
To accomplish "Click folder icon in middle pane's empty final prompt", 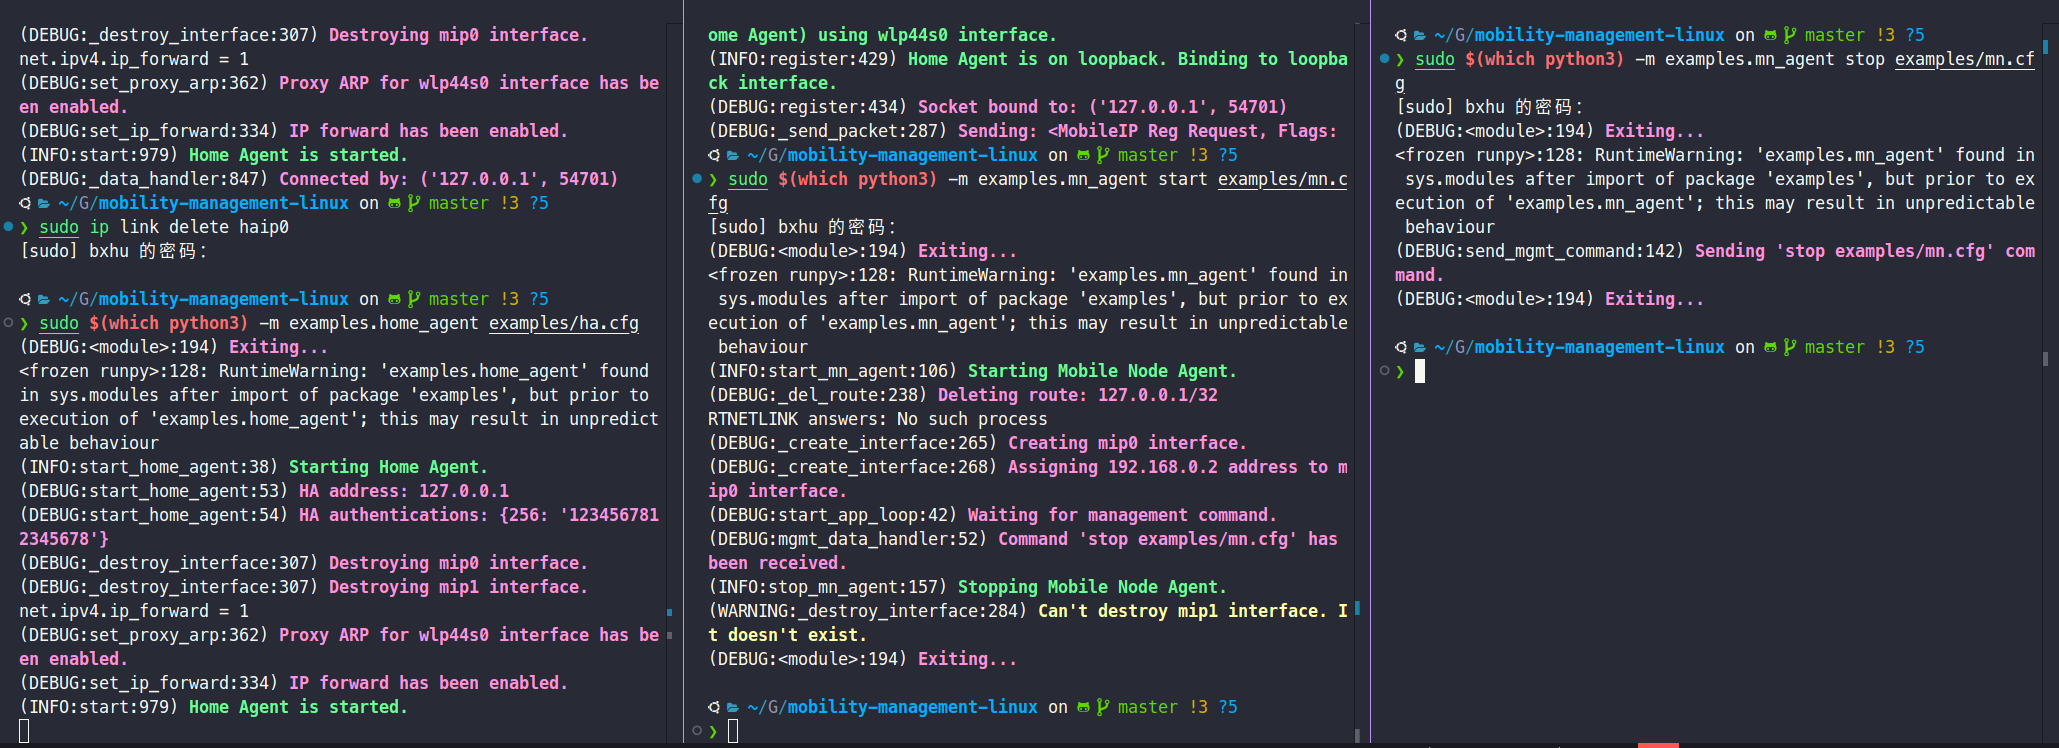I will click(733, 707).
